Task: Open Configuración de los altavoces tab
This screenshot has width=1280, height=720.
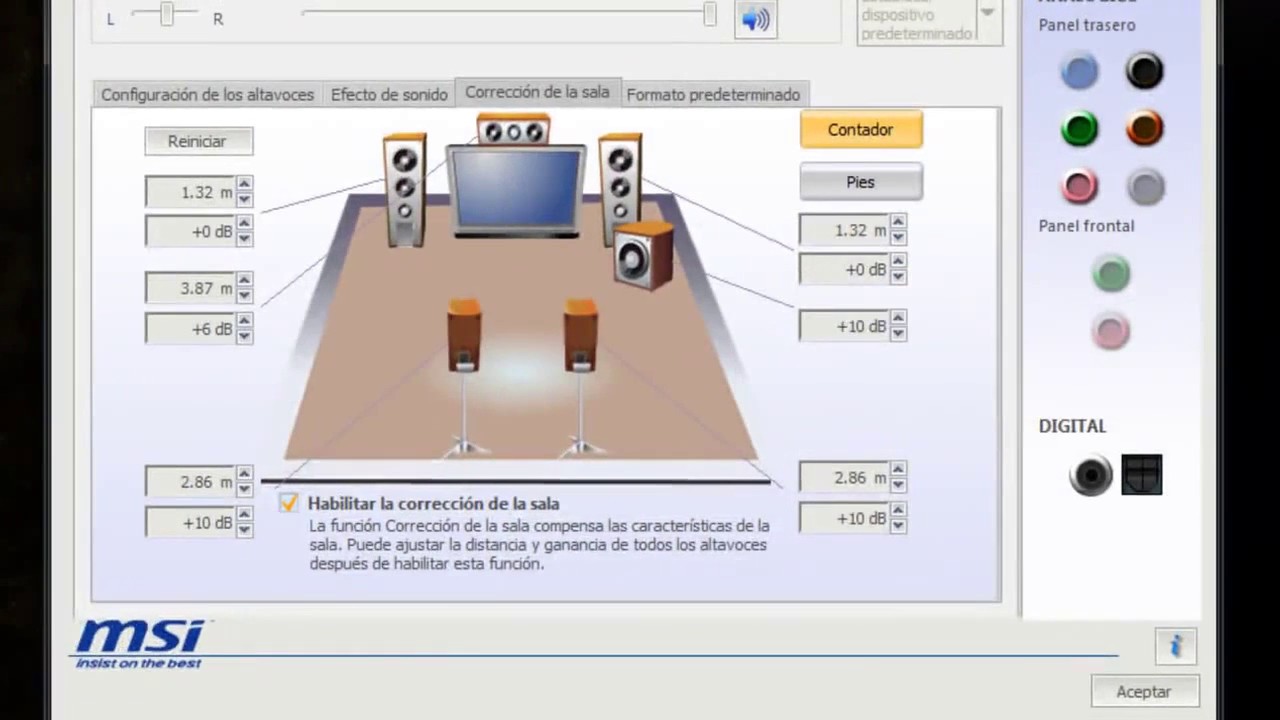Action: pyautogui.click(x=207, y=94)
